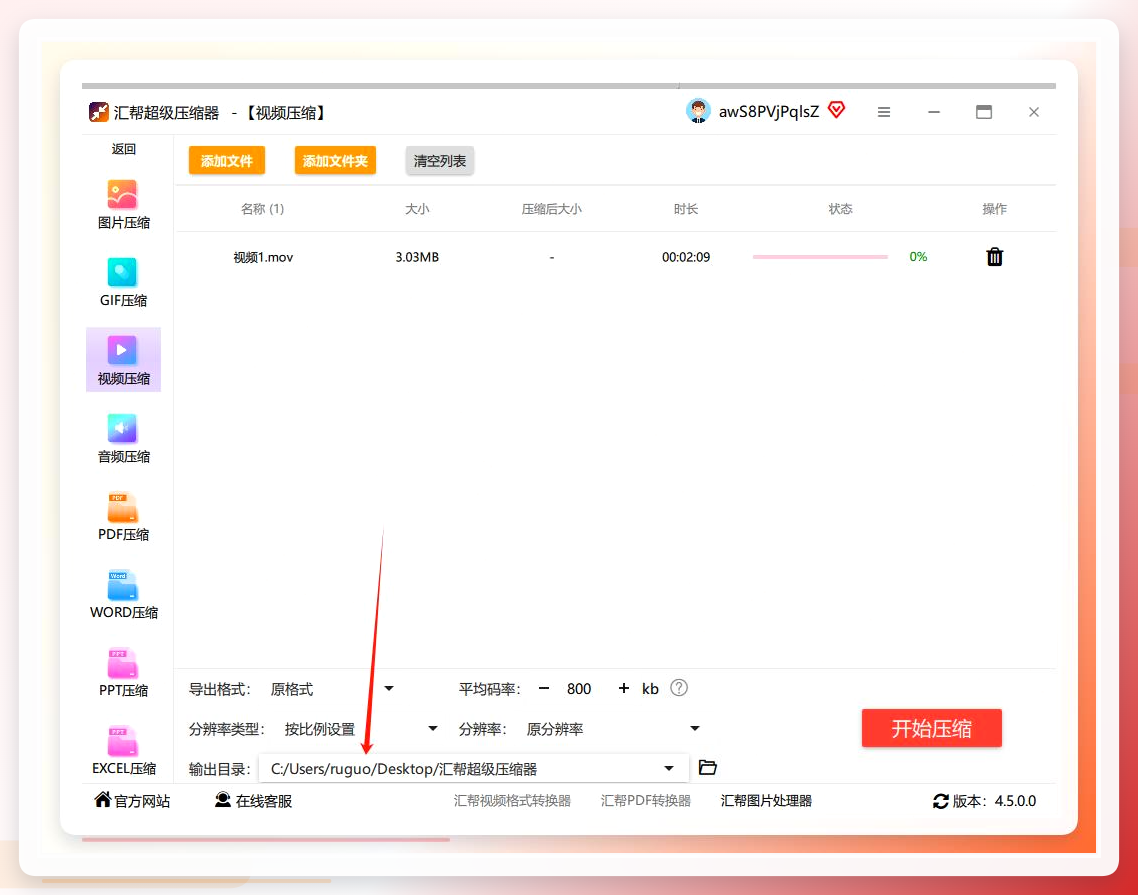
Task: Maximize the window
Action: point(984,112)
